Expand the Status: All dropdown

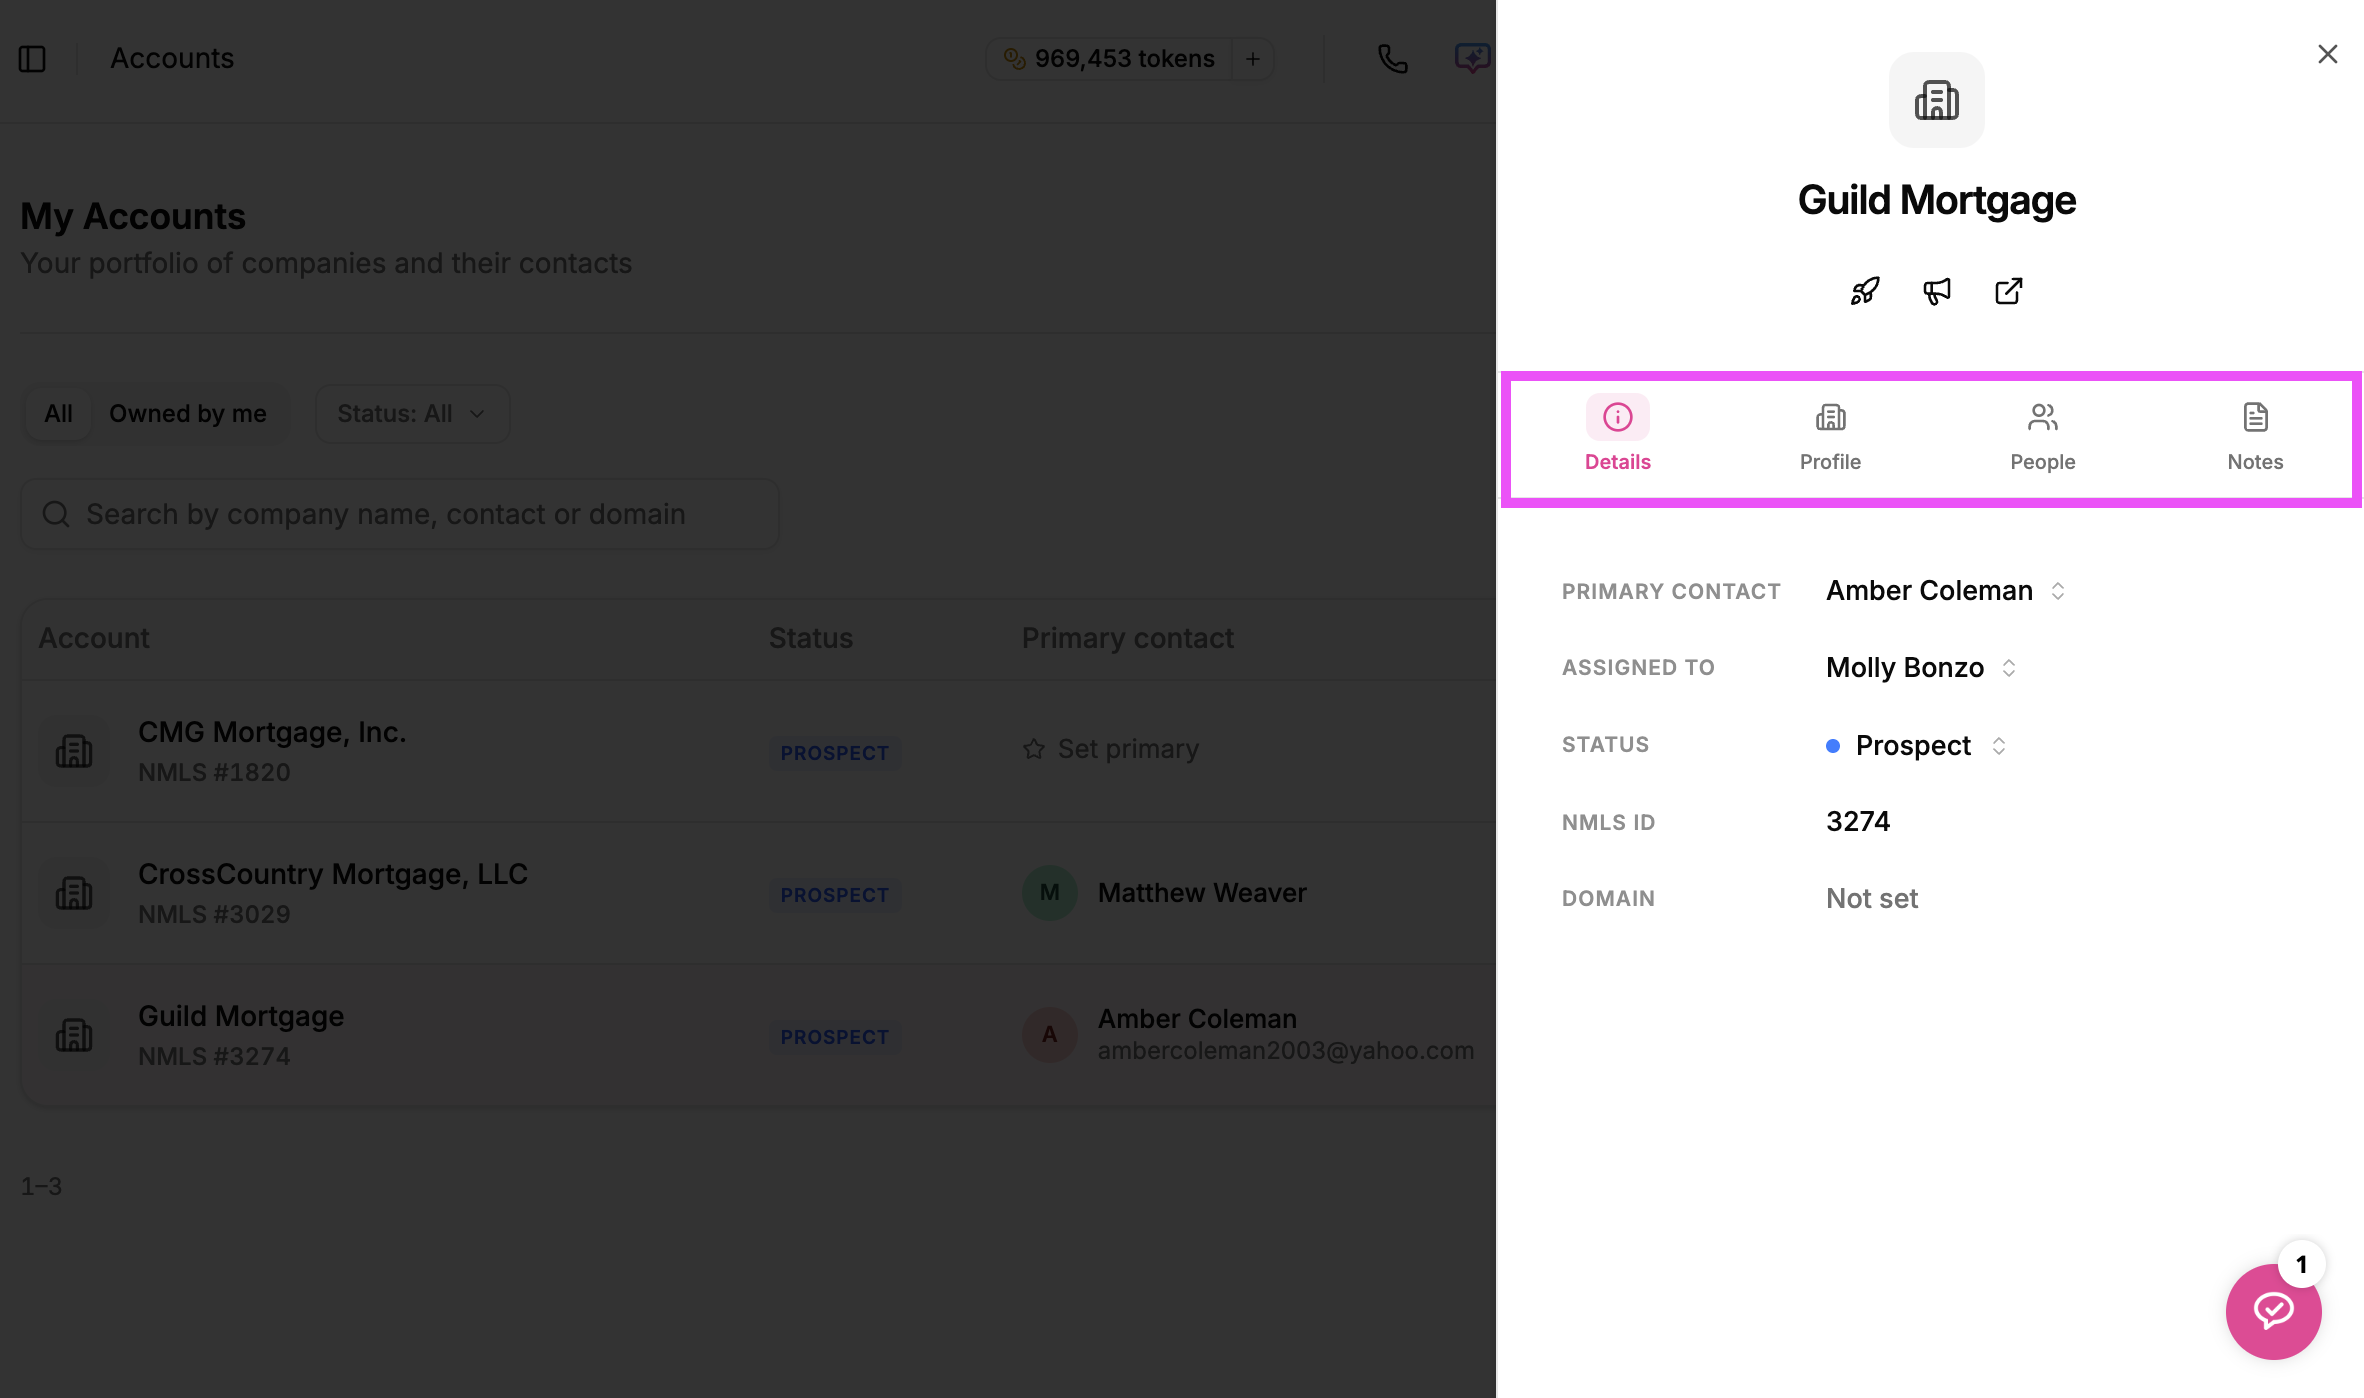[412, 414]
